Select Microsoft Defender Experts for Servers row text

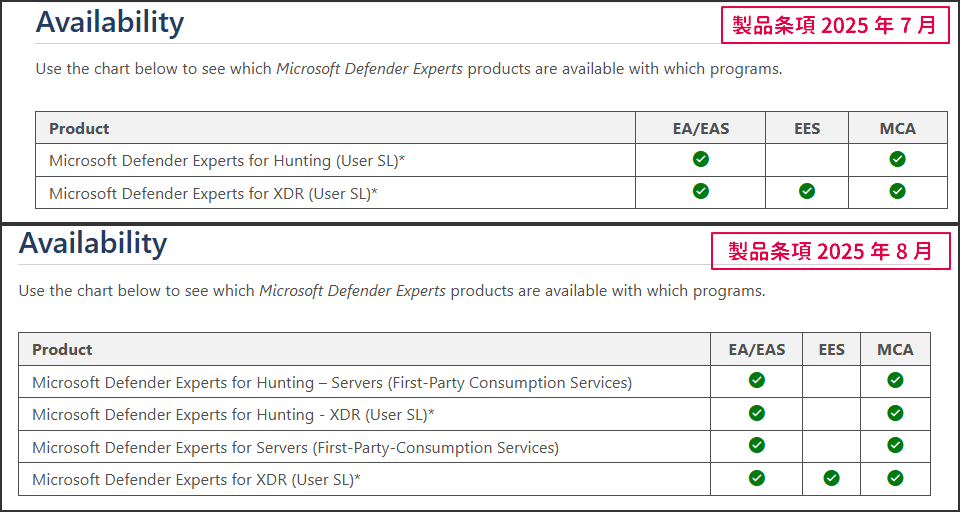tap(295, 448)
